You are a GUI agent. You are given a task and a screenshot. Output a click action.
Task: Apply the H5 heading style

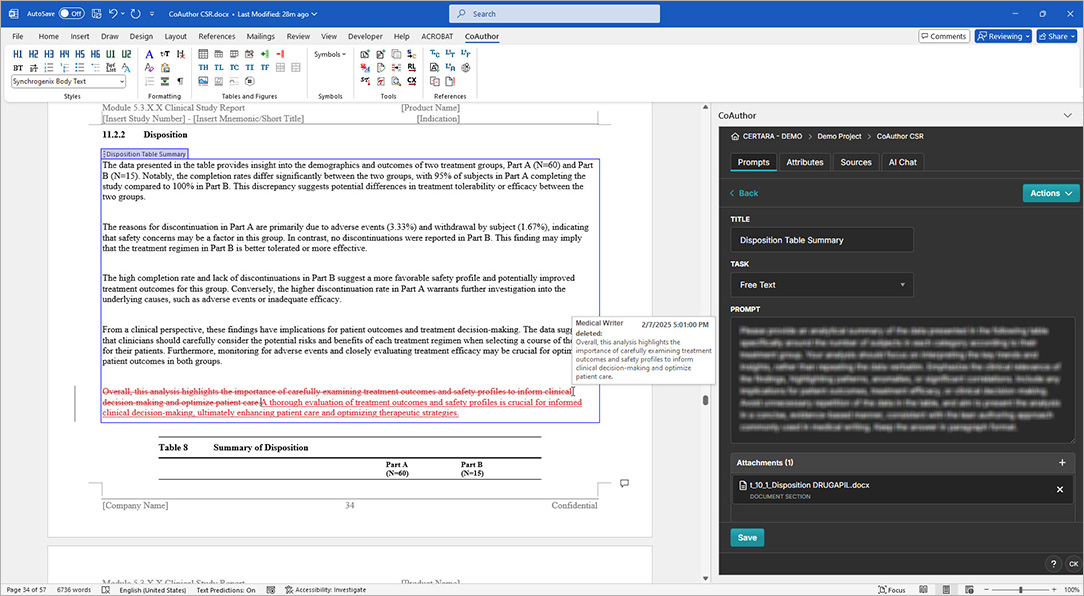(x=80, y=54)
